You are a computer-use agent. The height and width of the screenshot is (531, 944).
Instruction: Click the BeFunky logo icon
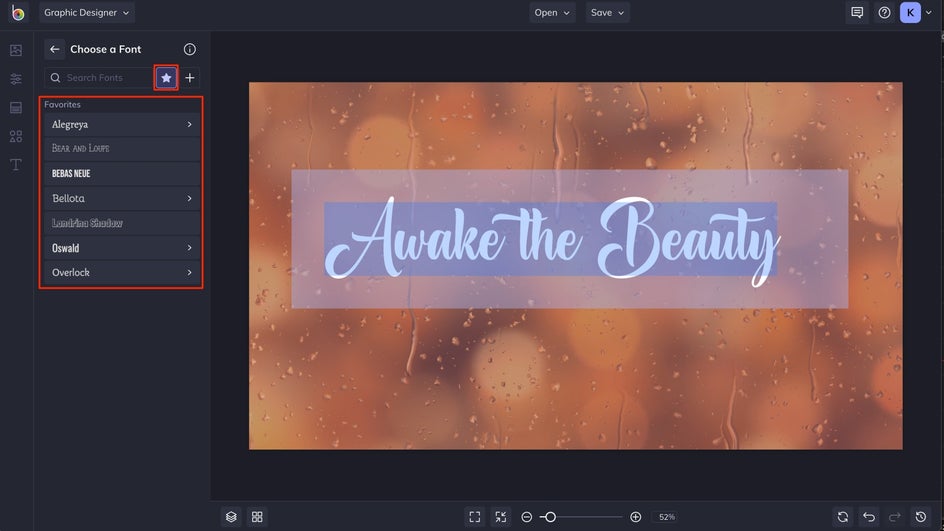(17, 13)
